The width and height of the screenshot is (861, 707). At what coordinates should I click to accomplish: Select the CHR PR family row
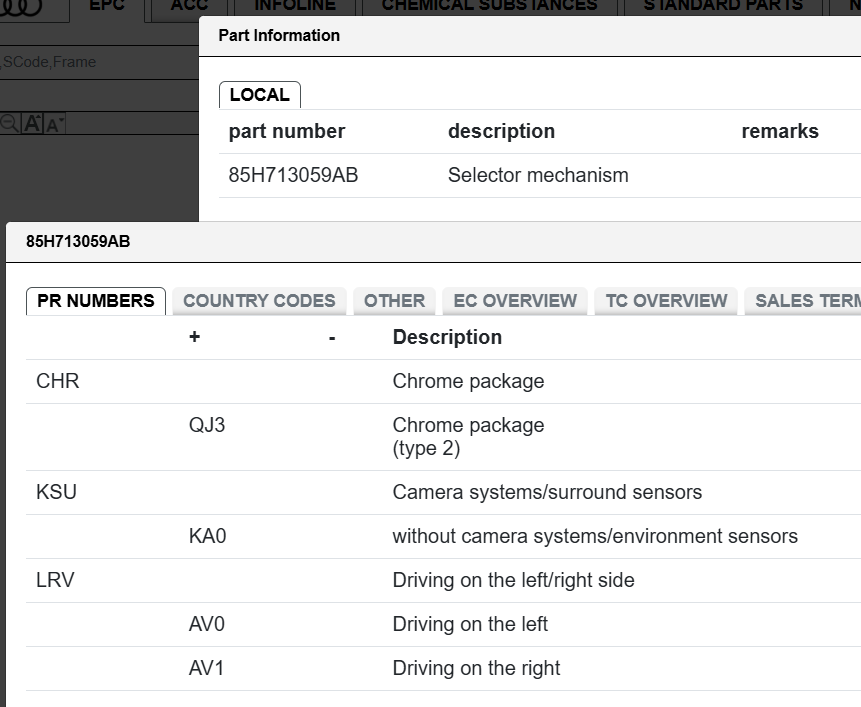point(443,381)
